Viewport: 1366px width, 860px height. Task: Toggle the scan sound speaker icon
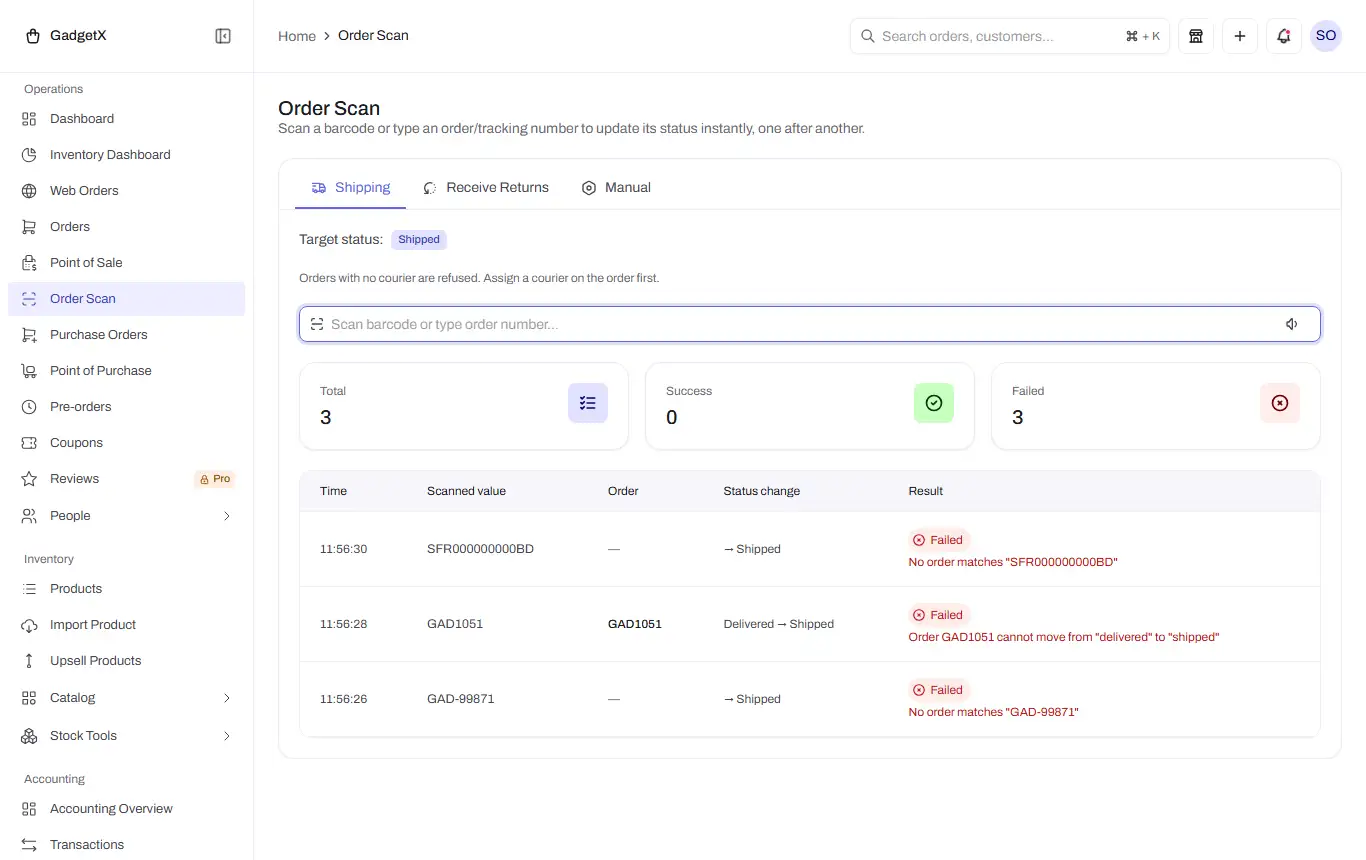(1292, 324)
